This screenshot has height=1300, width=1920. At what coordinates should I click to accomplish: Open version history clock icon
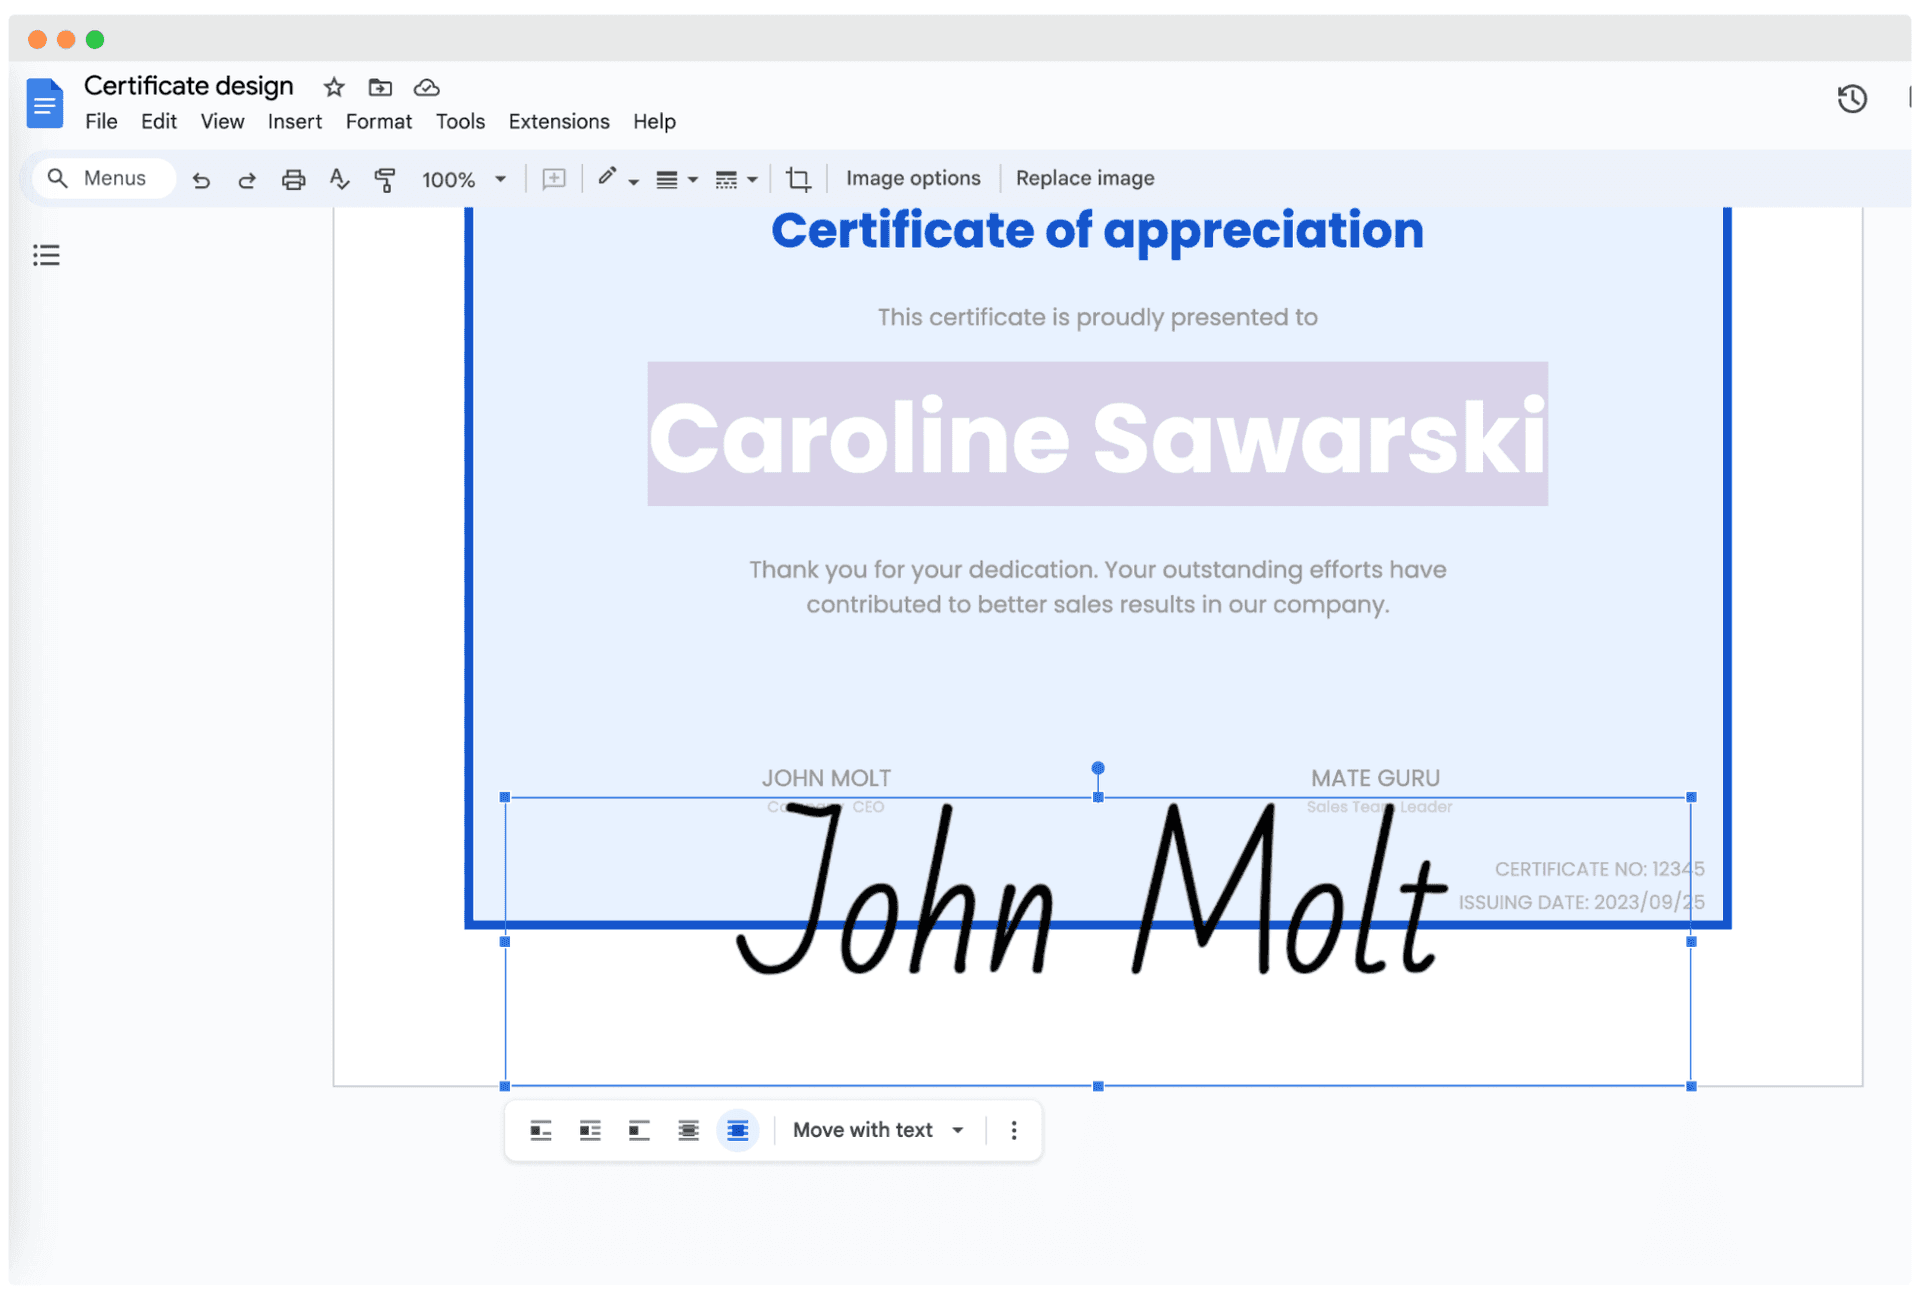(x=1852, y=98)
